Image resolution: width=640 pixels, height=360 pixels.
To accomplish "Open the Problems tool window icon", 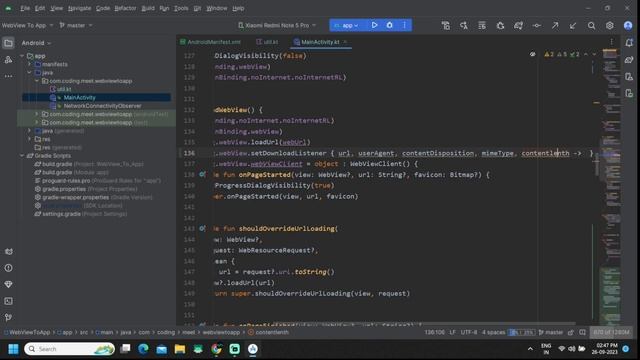I will (9, 268).
